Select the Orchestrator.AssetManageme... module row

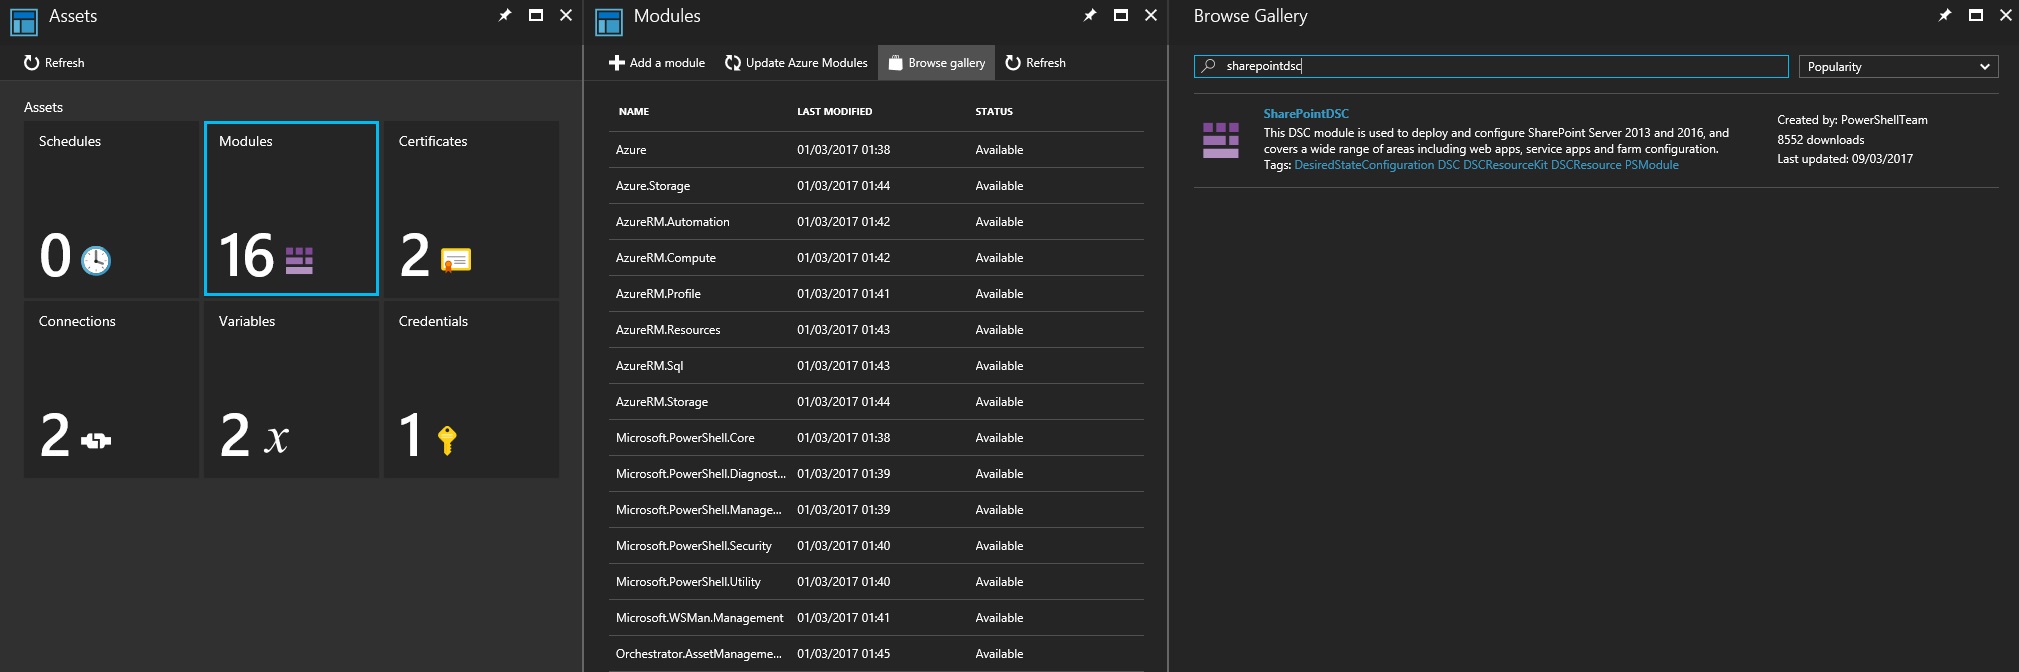click(876, 654)
